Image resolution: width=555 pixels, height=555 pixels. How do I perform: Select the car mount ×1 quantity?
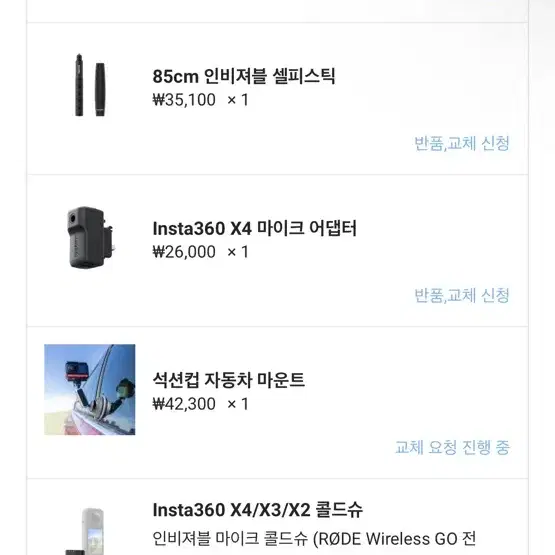[x=238, y=404]
